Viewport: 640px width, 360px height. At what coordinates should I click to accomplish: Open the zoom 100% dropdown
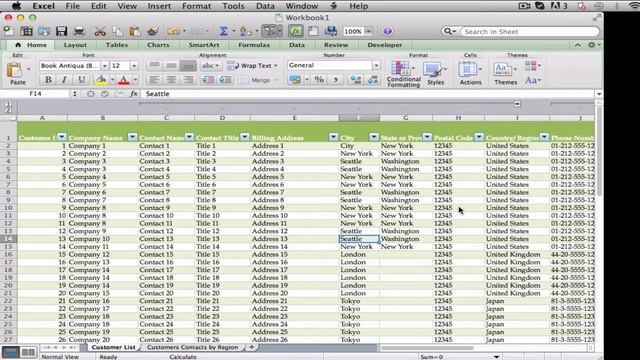[369, 31]
